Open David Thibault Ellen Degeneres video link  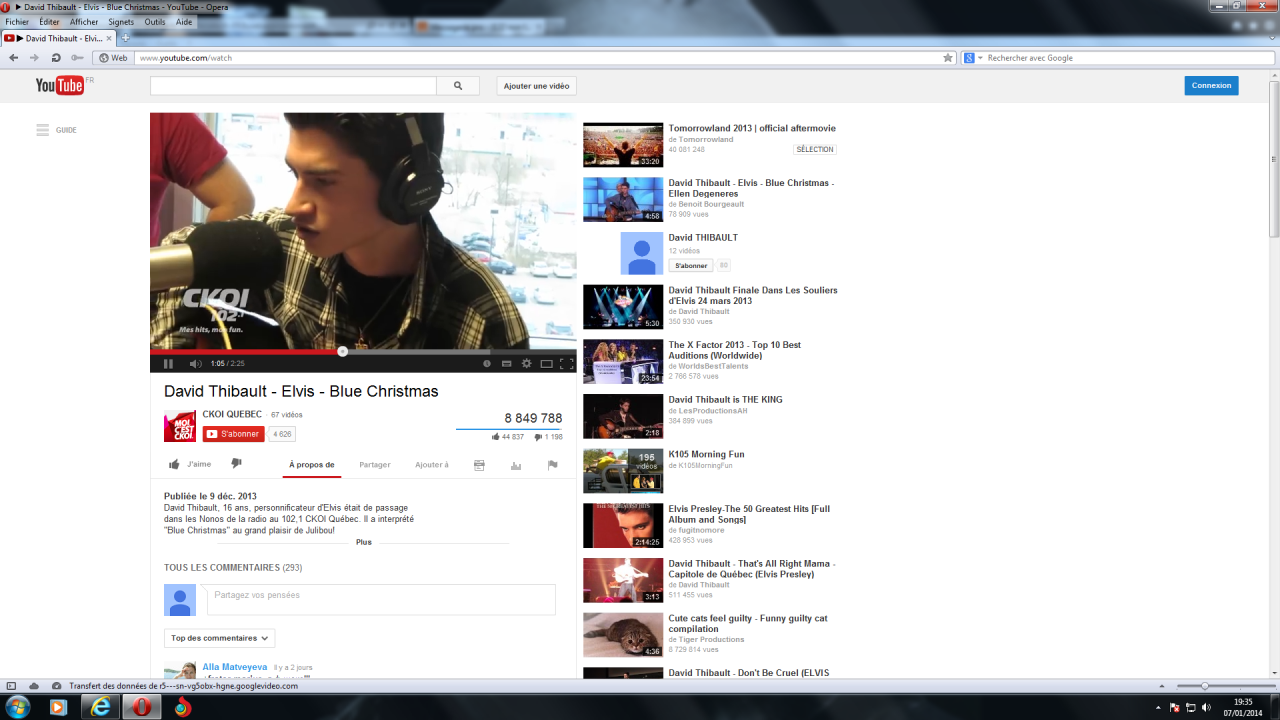click(751, 188)
